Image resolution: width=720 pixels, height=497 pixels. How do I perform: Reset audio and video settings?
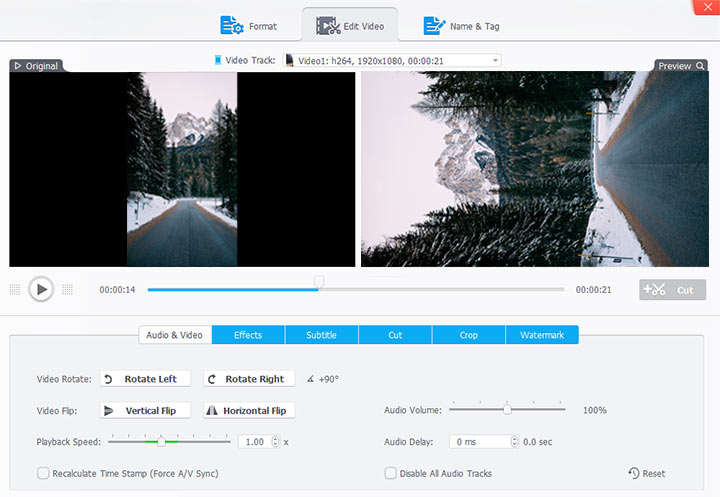pyautogui.click(x=647, y=473)
